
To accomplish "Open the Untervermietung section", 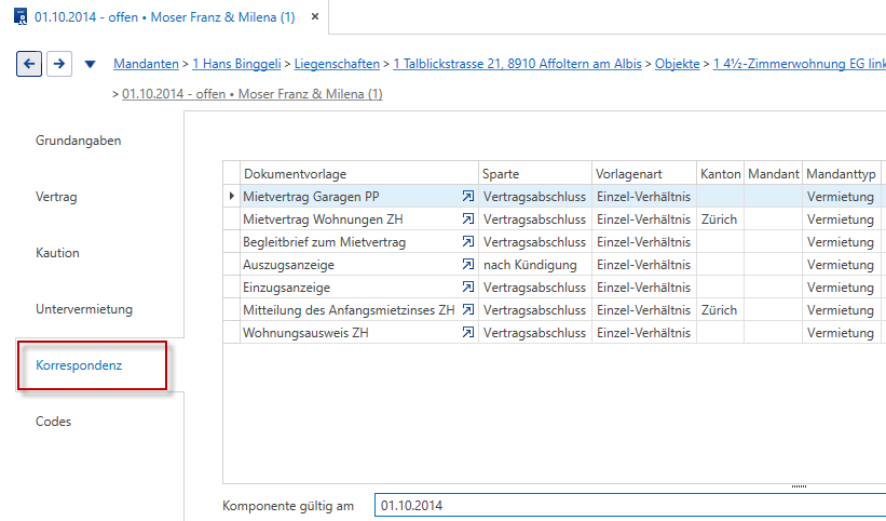I will tap(84, 309).
